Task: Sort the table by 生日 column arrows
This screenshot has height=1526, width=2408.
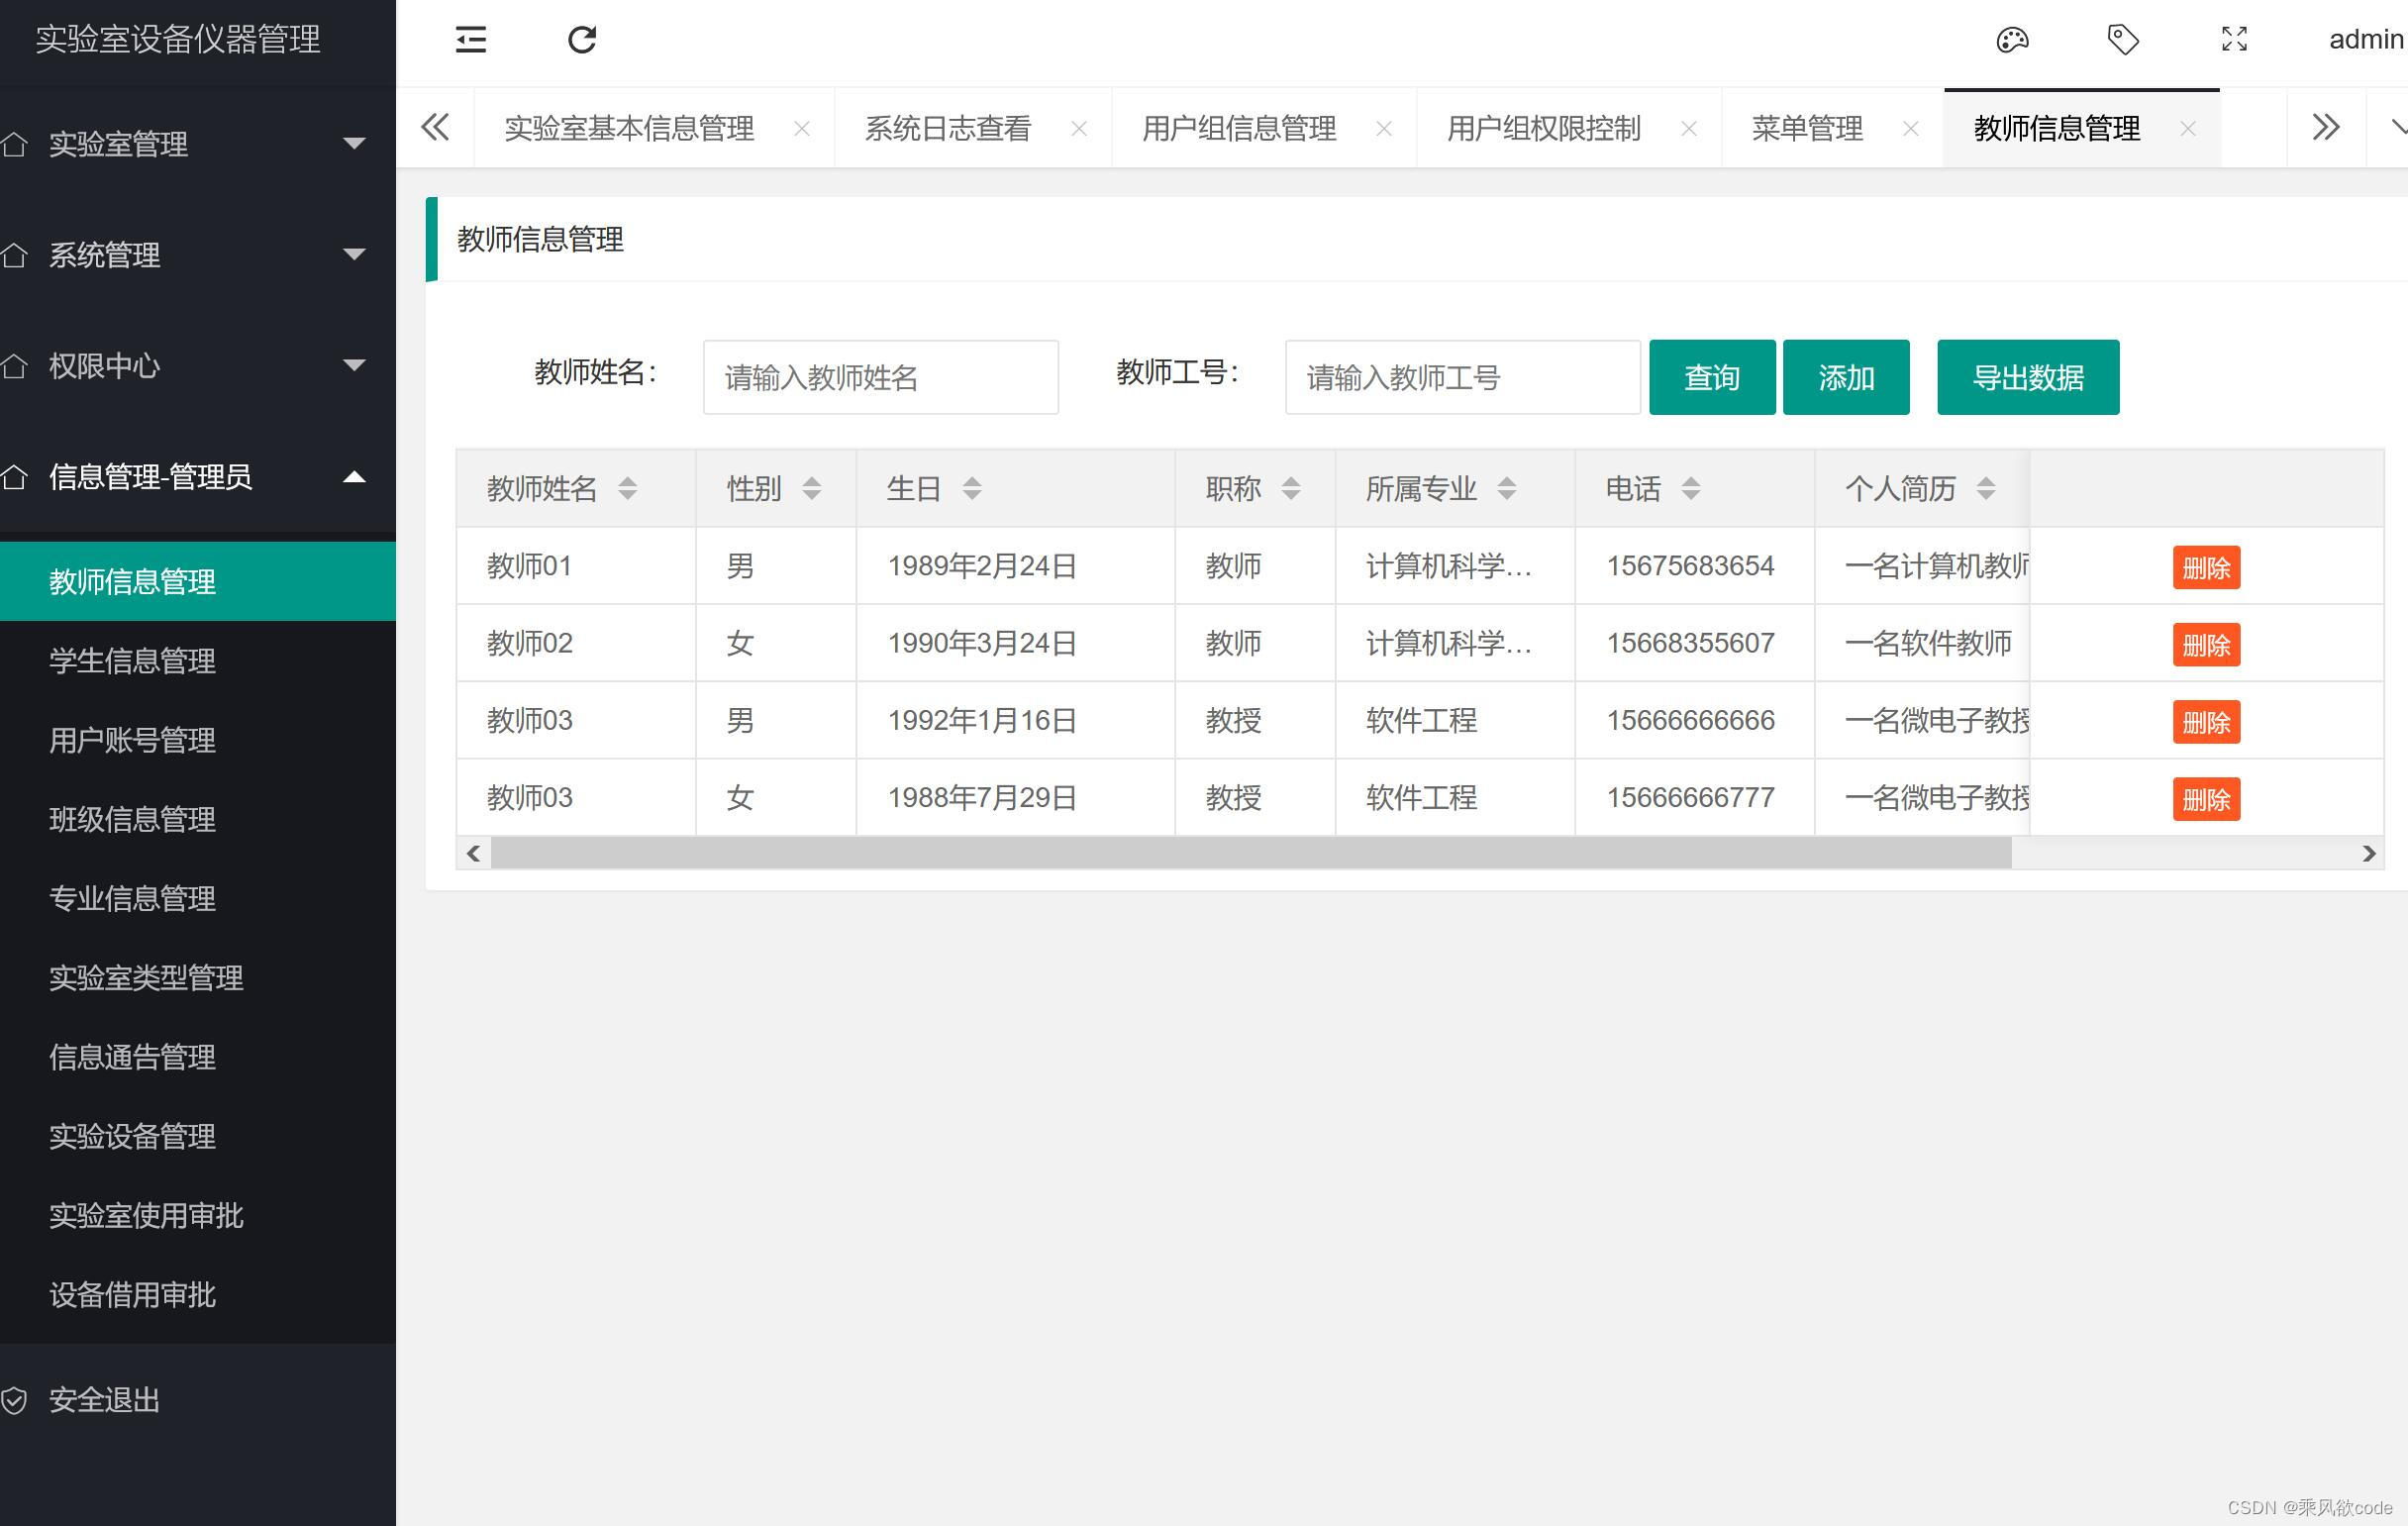Action: pos(971,488)
